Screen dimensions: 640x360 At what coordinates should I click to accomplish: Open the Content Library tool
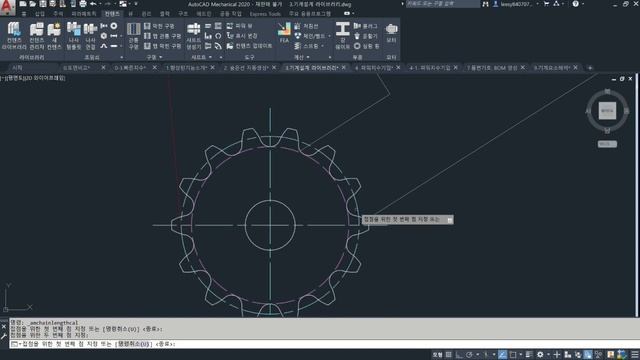(x=14, y=36)
